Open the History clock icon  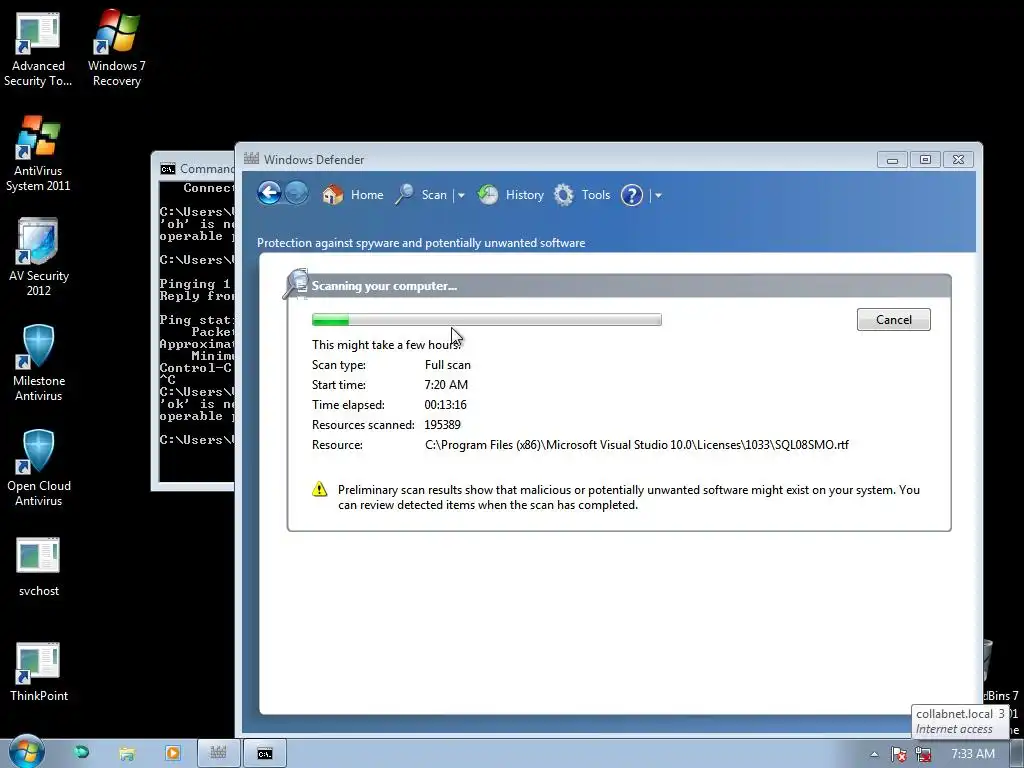coord(488,195)
